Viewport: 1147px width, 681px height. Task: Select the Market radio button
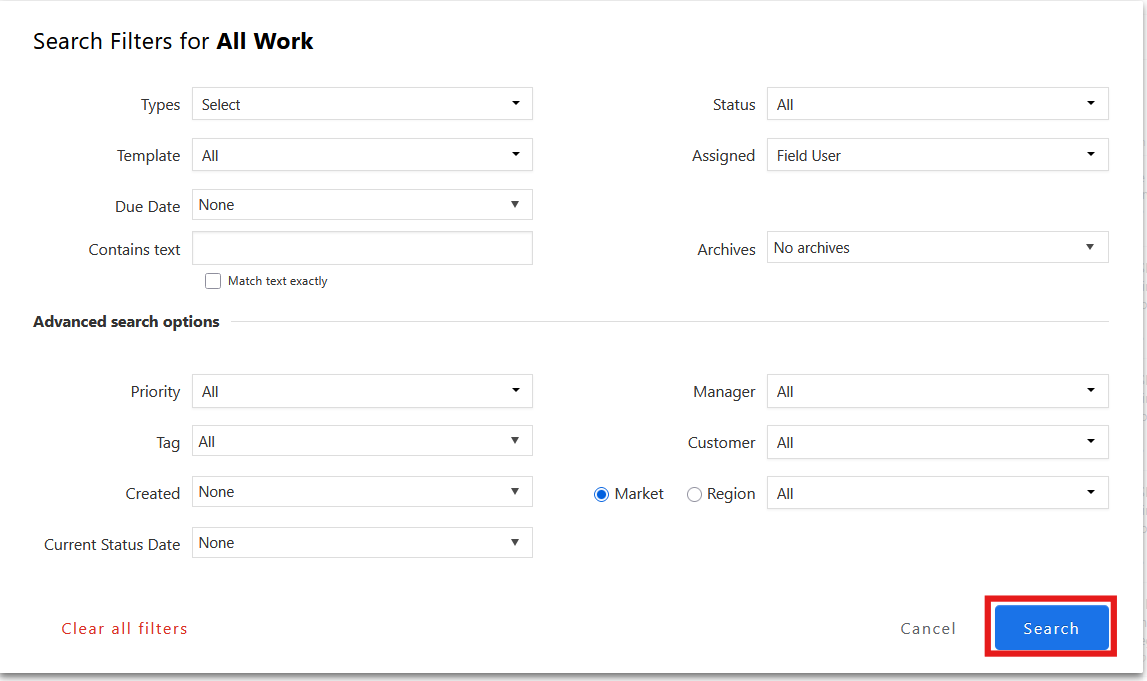(x=602, y=494)
